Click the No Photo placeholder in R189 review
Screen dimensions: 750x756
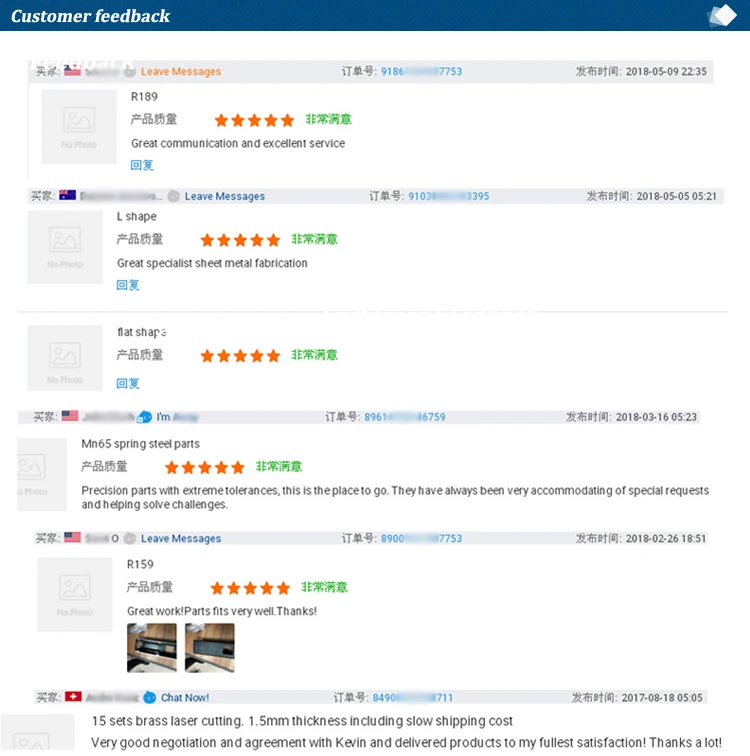point(79,127)
